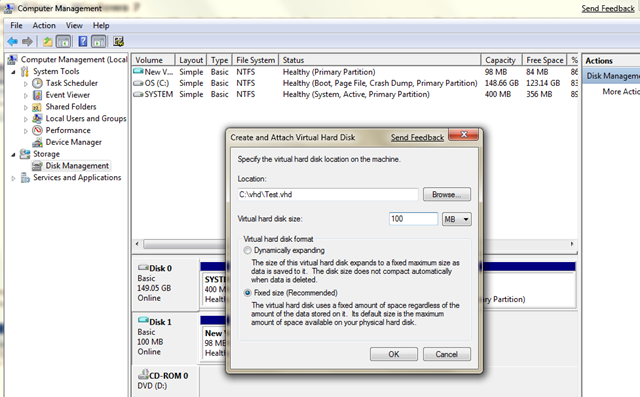
Task: Expand the Services and Applications node
Action: pos(13,178)
